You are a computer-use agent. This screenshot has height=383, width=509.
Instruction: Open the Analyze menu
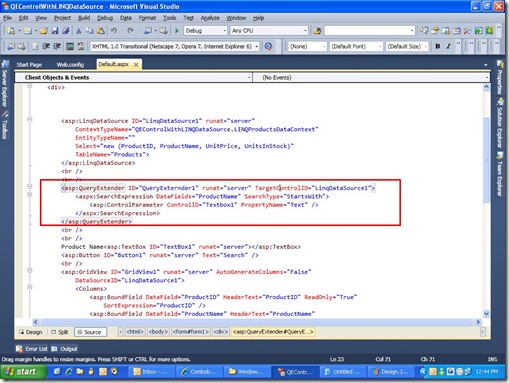click(x=210, y=18)
